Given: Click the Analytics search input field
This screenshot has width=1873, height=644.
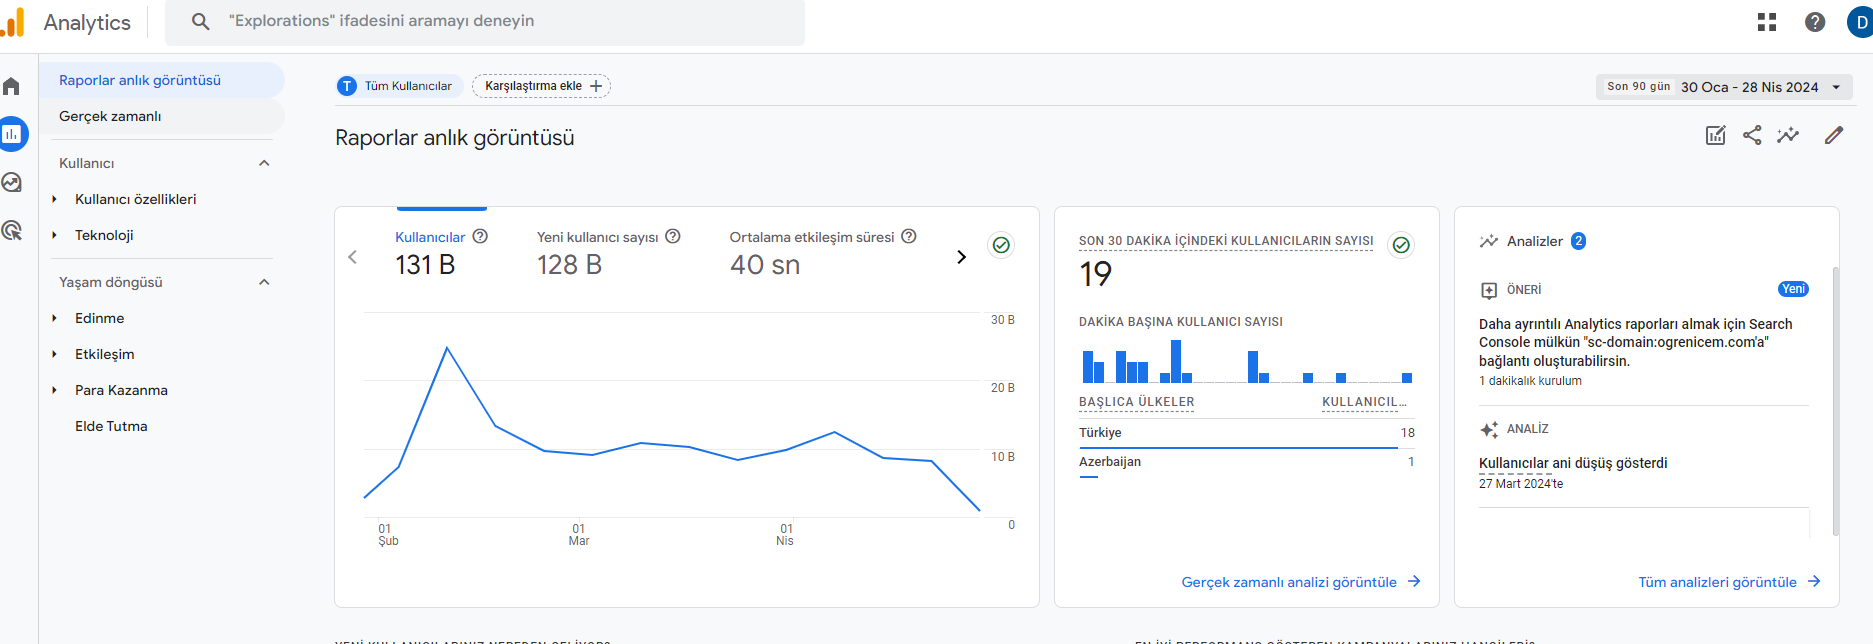Looking at the screenshot, I should click(485, 21).
